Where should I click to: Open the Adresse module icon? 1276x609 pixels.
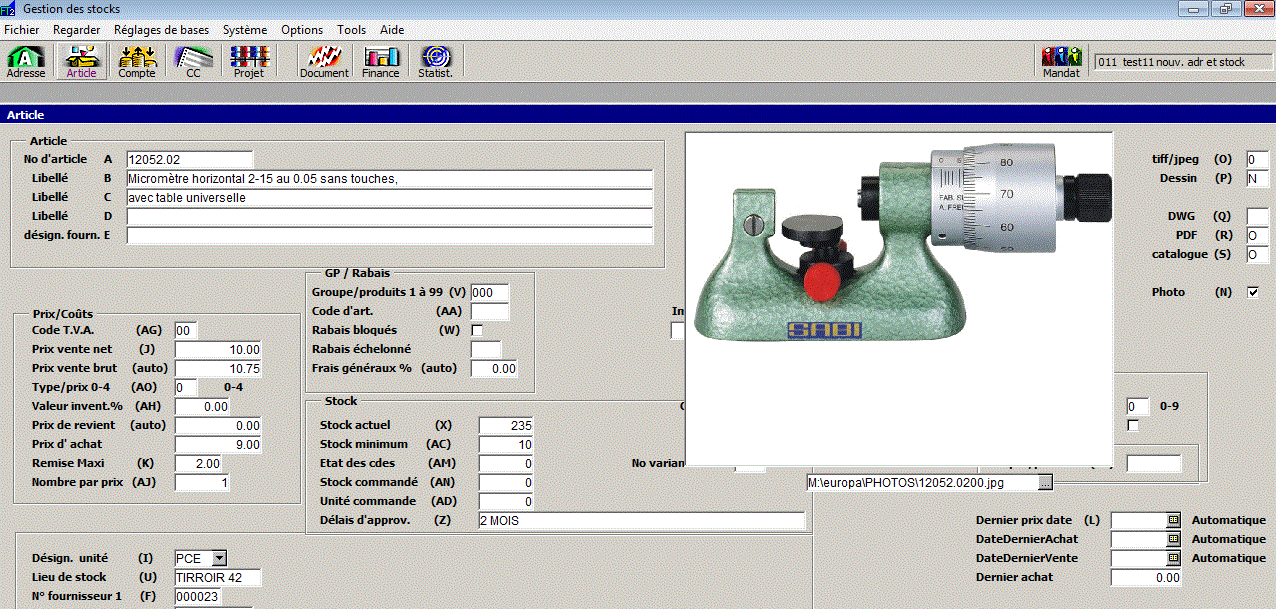click(x=26, y=62)
